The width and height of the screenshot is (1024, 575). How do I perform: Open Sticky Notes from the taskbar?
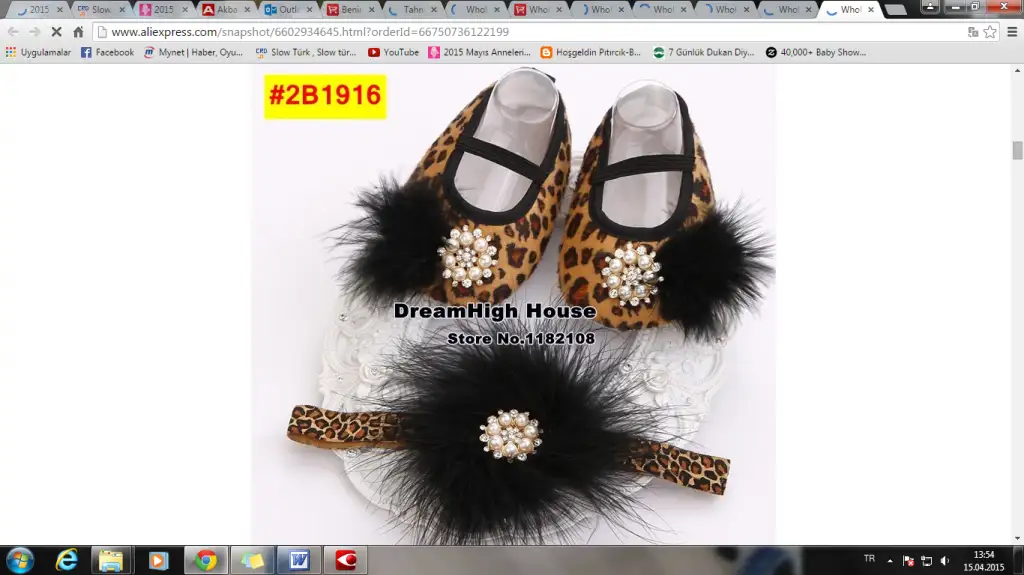[252, 561]
